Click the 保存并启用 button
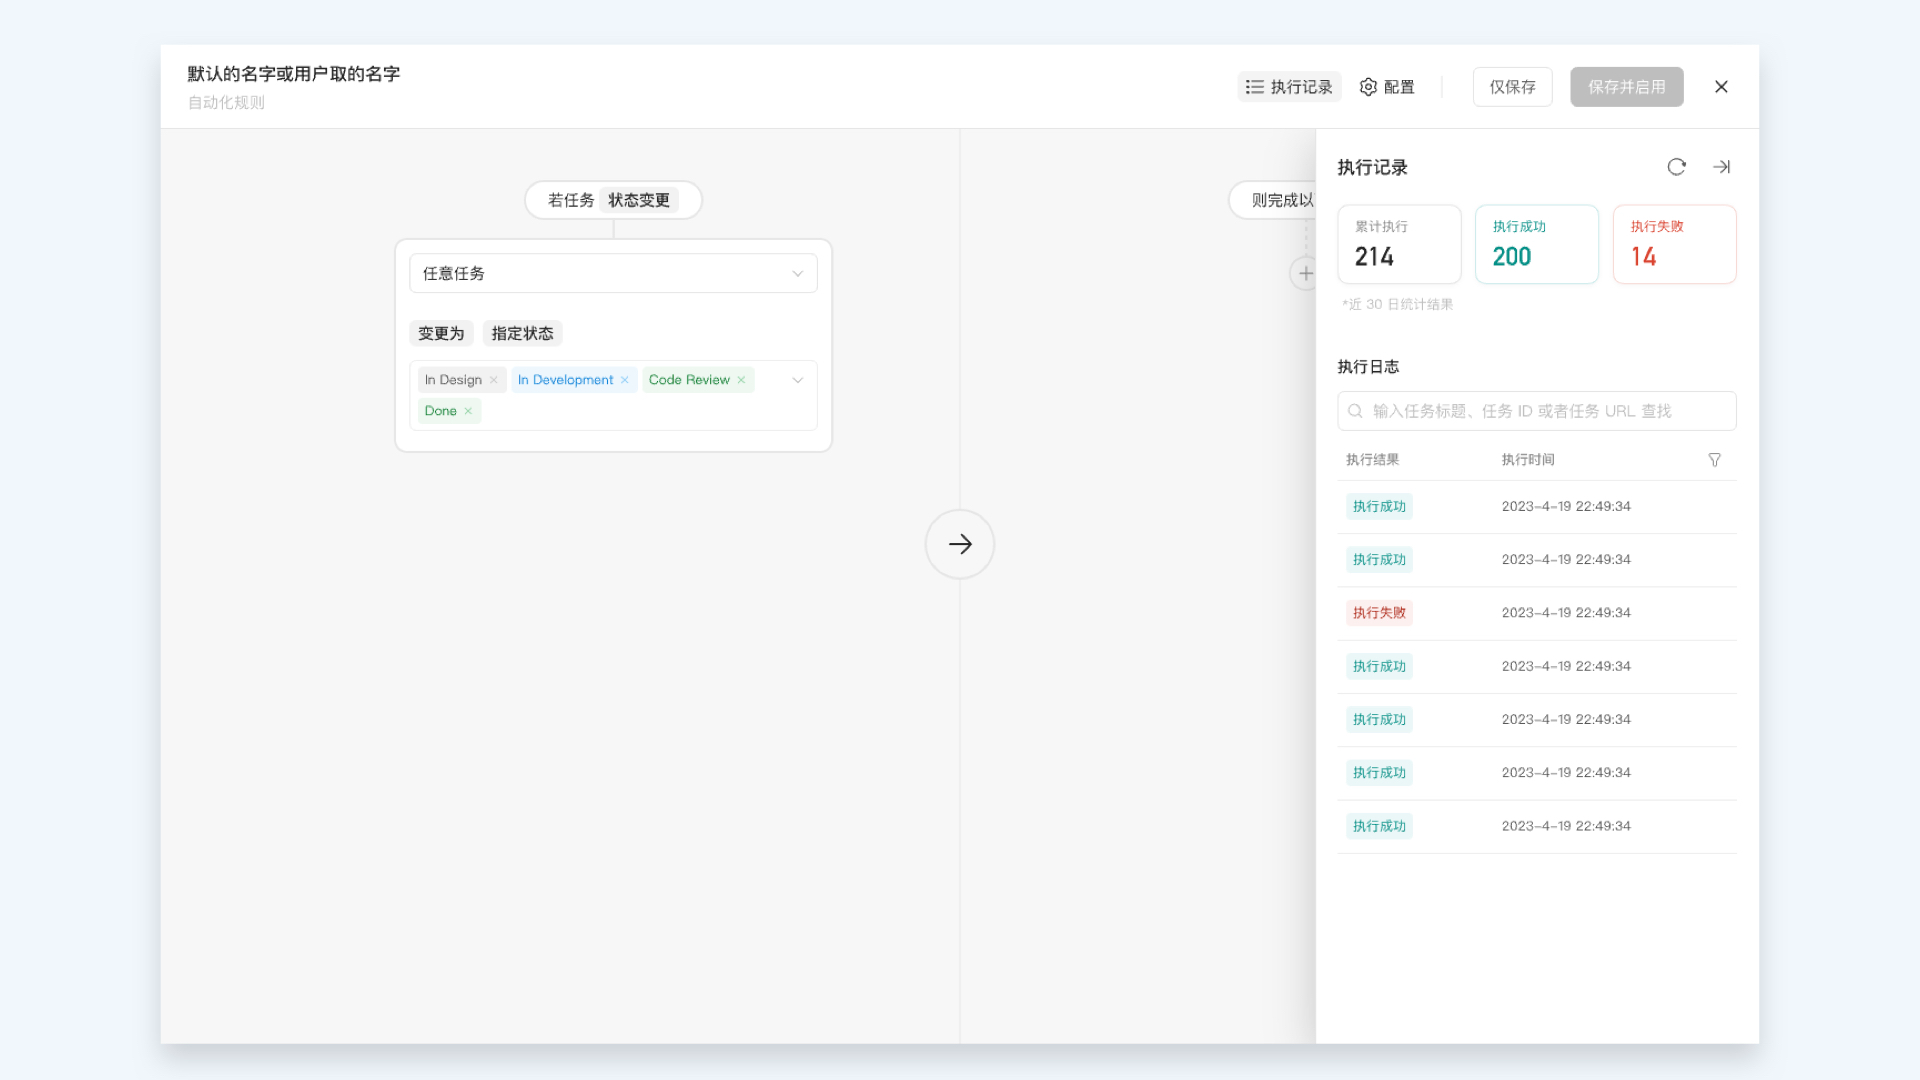This screenshot has width=1920, height=1080. pyautogui.click(x=1626, y=87)
